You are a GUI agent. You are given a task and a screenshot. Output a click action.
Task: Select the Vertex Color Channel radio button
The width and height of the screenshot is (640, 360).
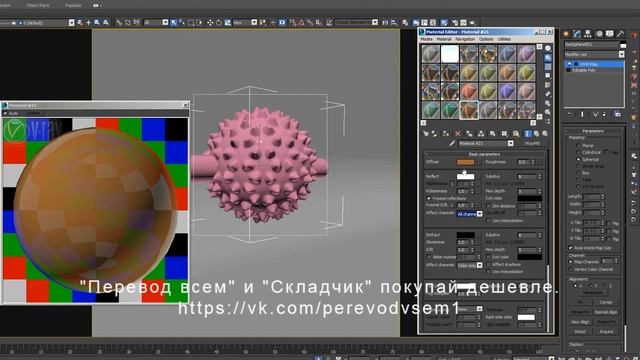click(x=571, y=269)
